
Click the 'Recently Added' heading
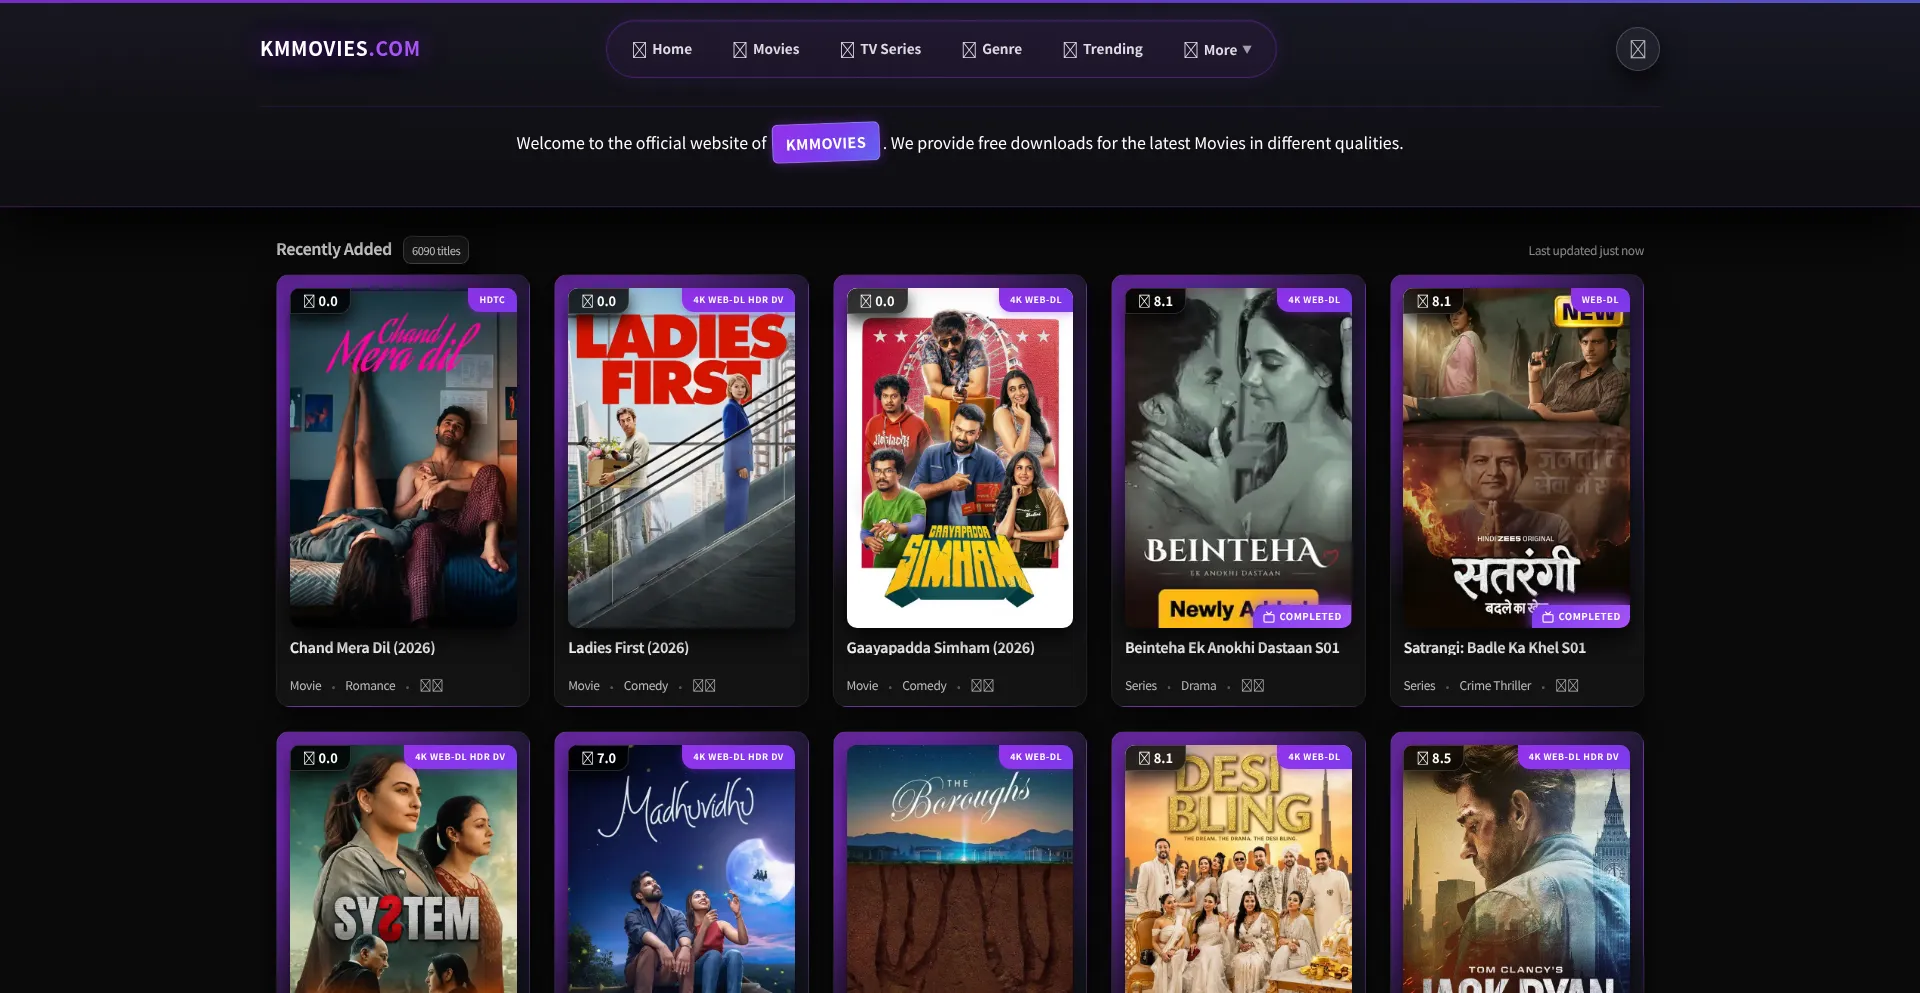coord(334,249)
